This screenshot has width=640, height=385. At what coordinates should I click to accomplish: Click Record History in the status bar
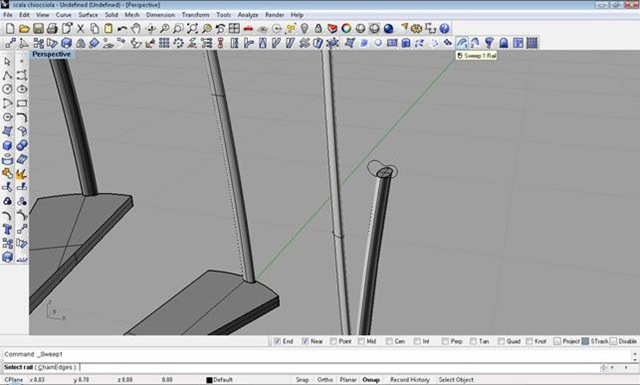pos(410,380)
